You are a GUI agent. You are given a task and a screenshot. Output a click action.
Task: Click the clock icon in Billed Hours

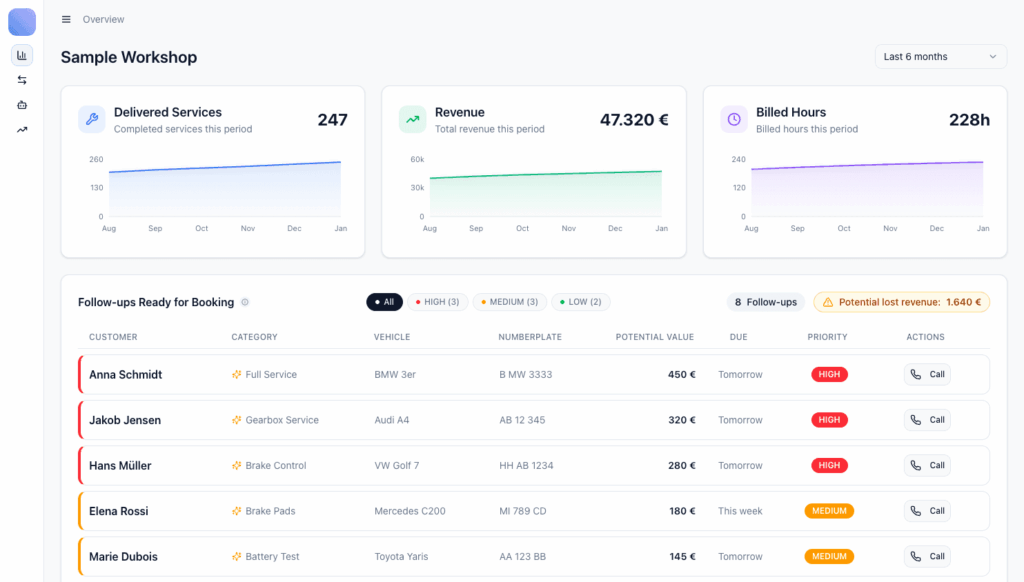tap(734, 120)
